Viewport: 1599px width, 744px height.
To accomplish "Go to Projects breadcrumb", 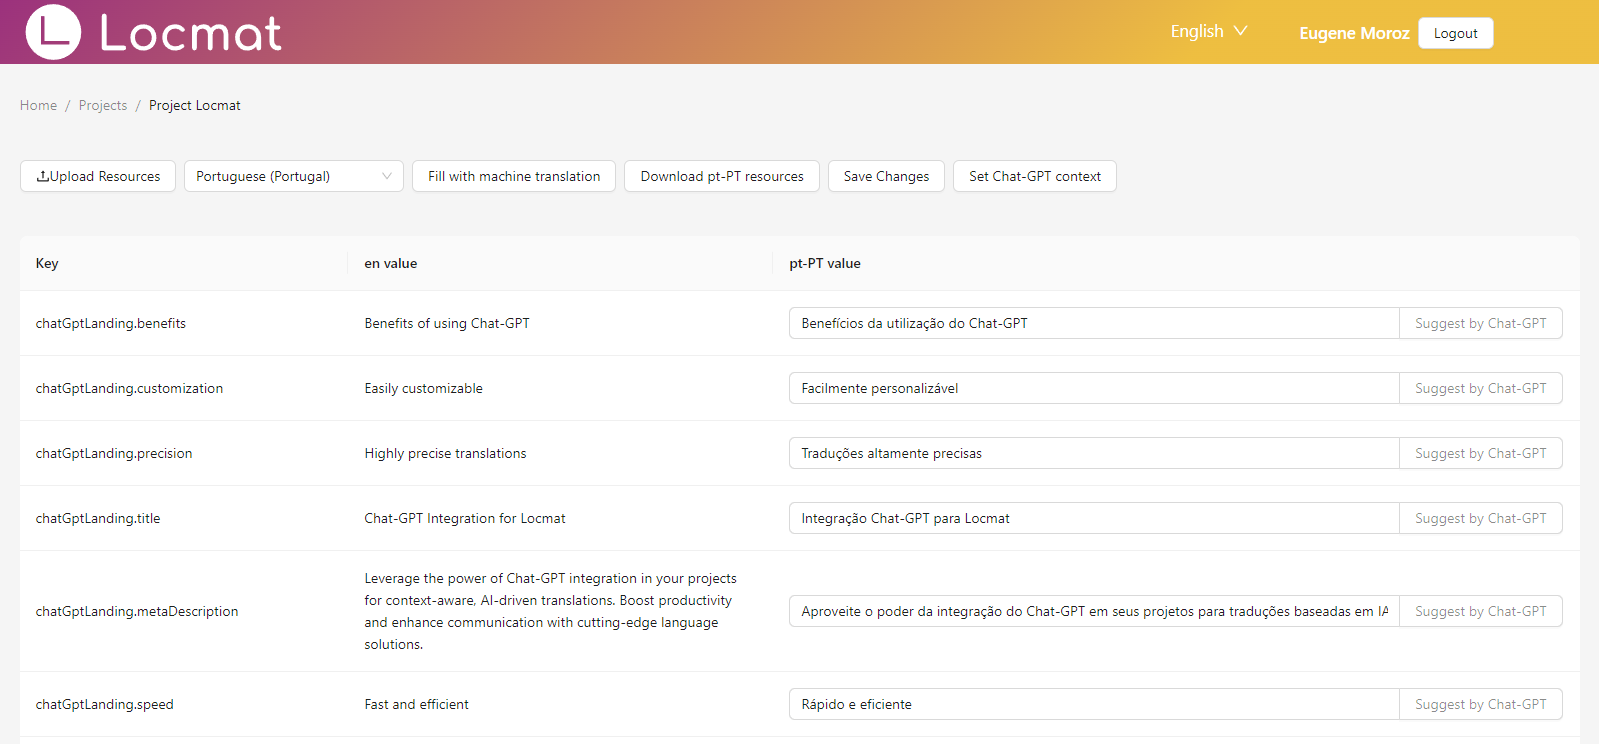I will [x=103, y=105].
